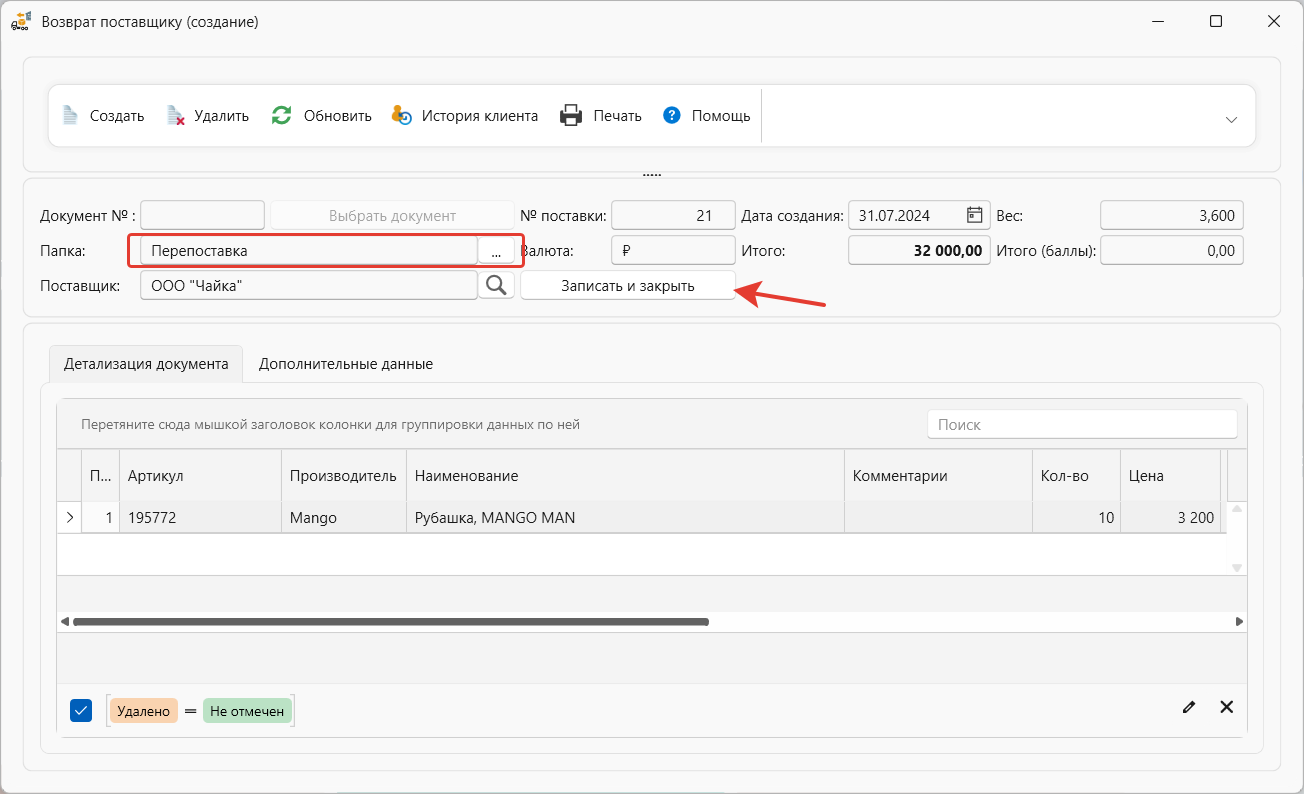Minimize the Возврат поставщику window
1304x794 pixels.
tap(1158, 21)
